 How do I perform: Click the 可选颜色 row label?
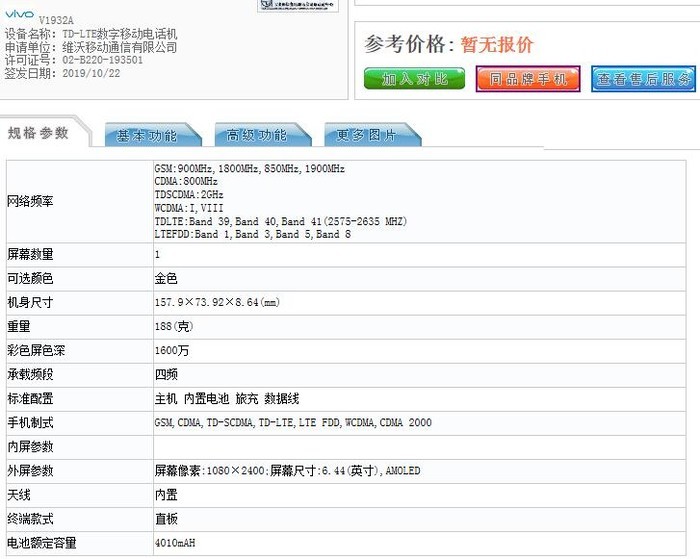[30, 279]
